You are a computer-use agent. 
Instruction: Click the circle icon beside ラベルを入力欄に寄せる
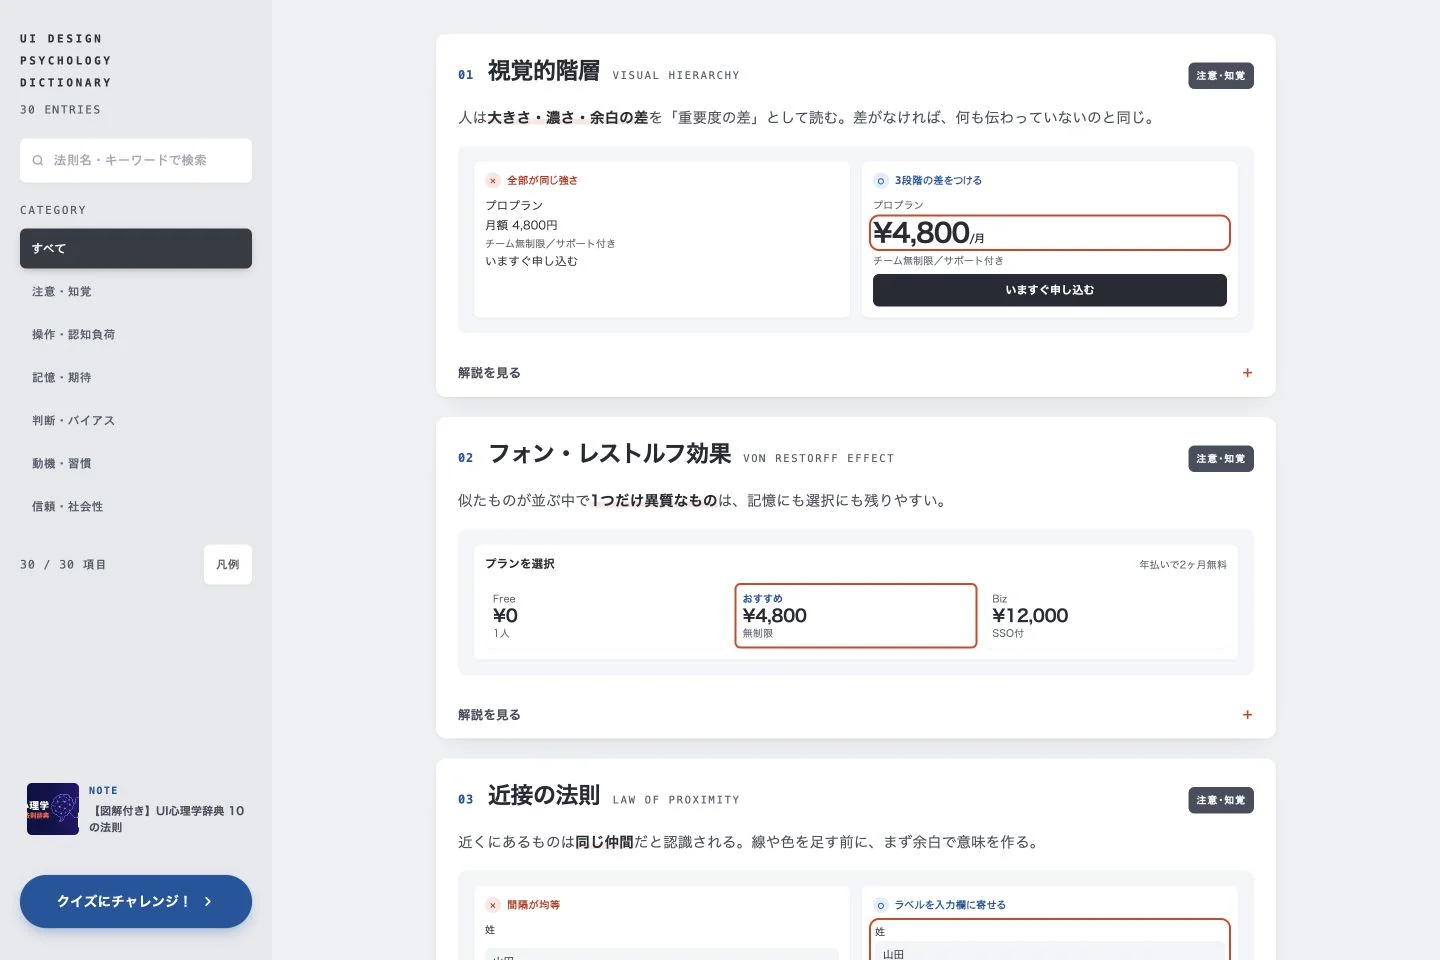pyautogui.click(x=881, y=905)
